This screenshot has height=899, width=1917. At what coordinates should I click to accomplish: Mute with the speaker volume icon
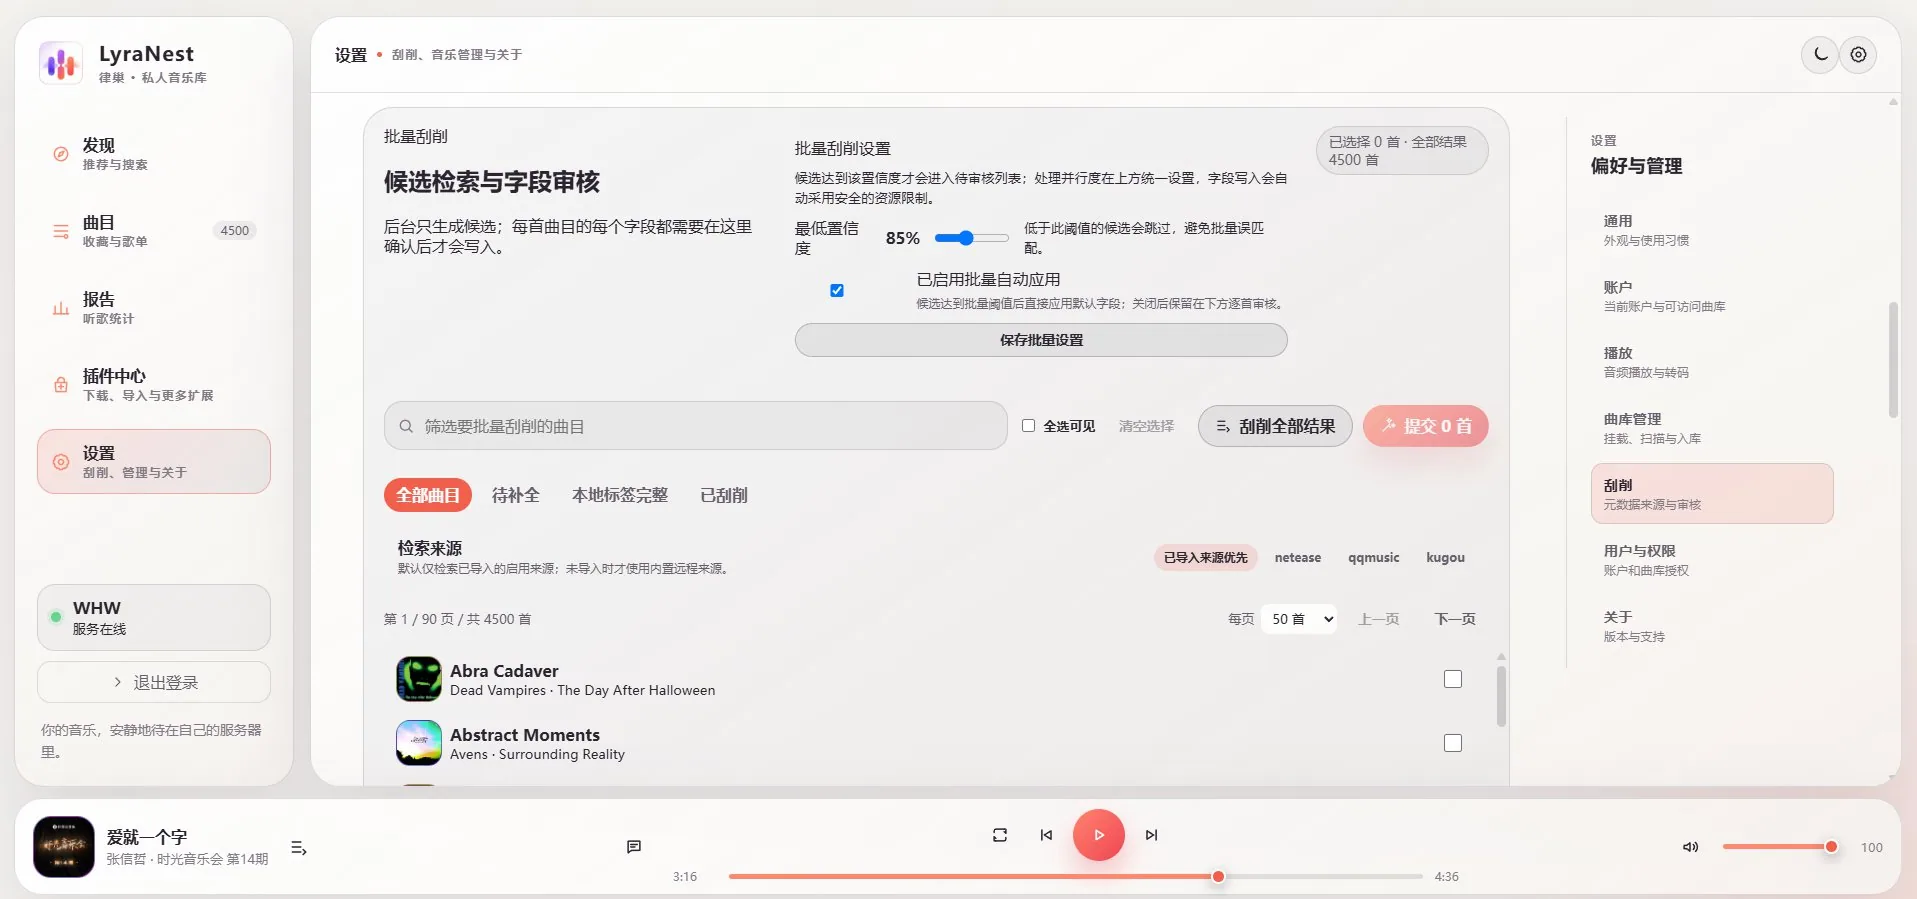click(1690, 847)
